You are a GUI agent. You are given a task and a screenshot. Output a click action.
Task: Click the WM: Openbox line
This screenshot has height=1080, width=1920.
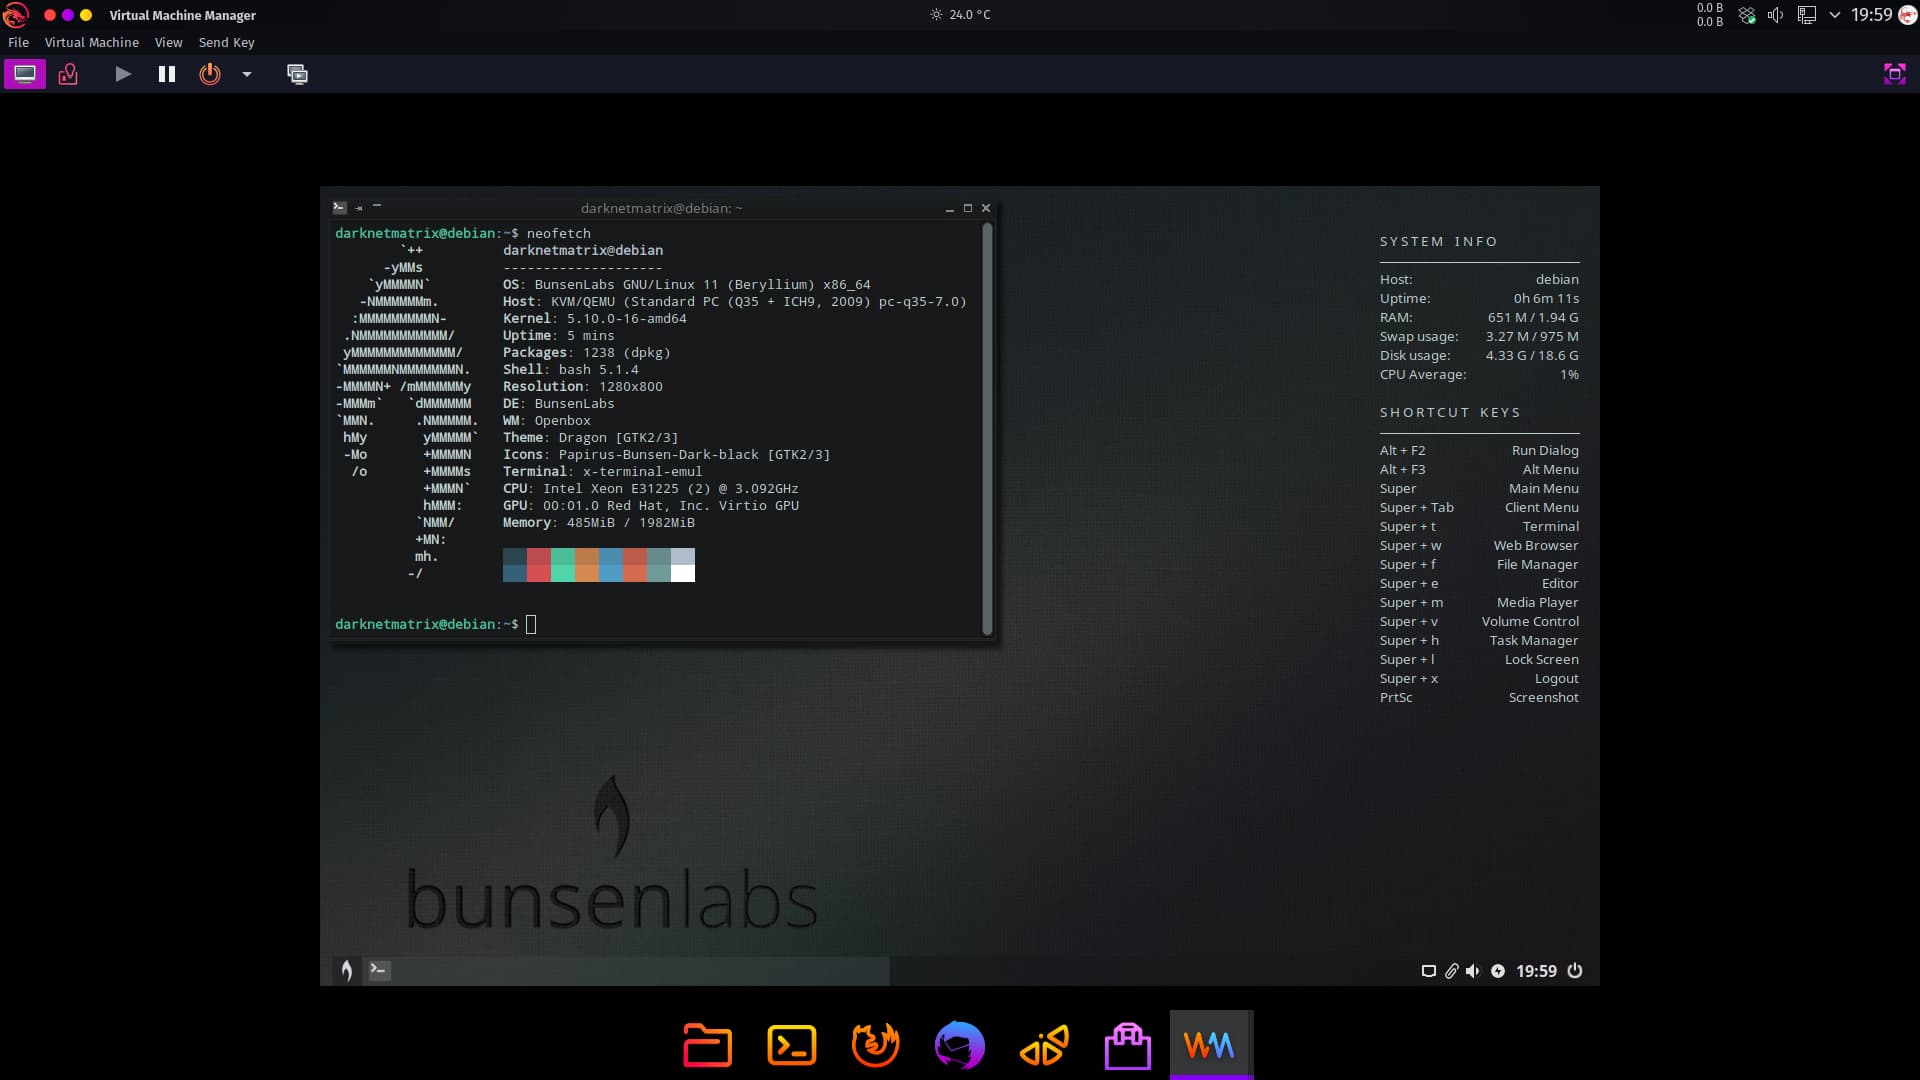pyautogui.click(x=547, y=421)
